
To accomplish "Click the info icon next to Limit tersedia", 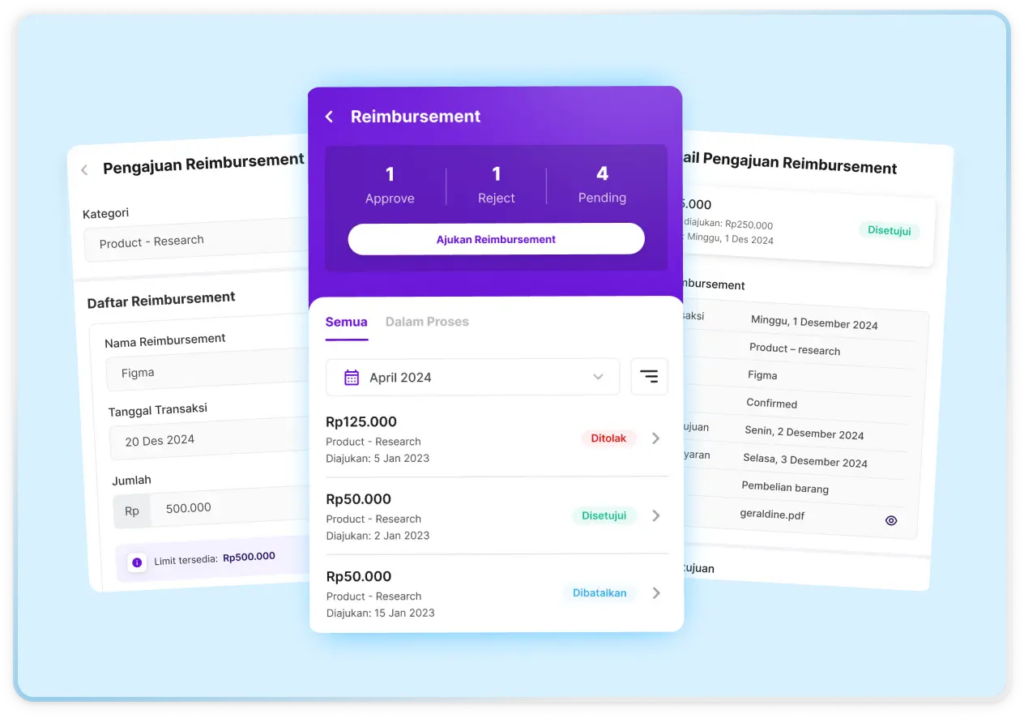I will [137, 562].
